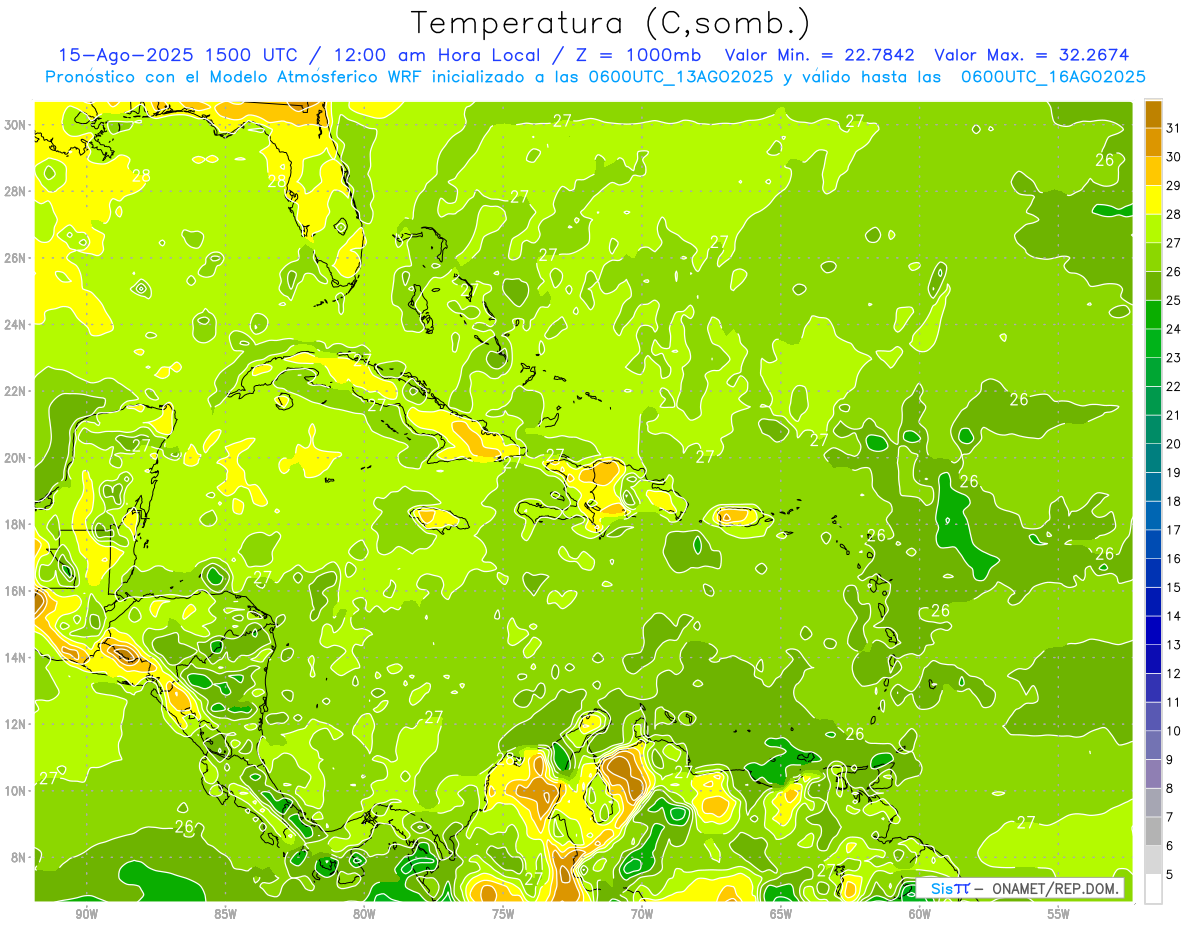
Task: Click the blue swatch between 15 and 16
Action: click(x=1153, y=573)
